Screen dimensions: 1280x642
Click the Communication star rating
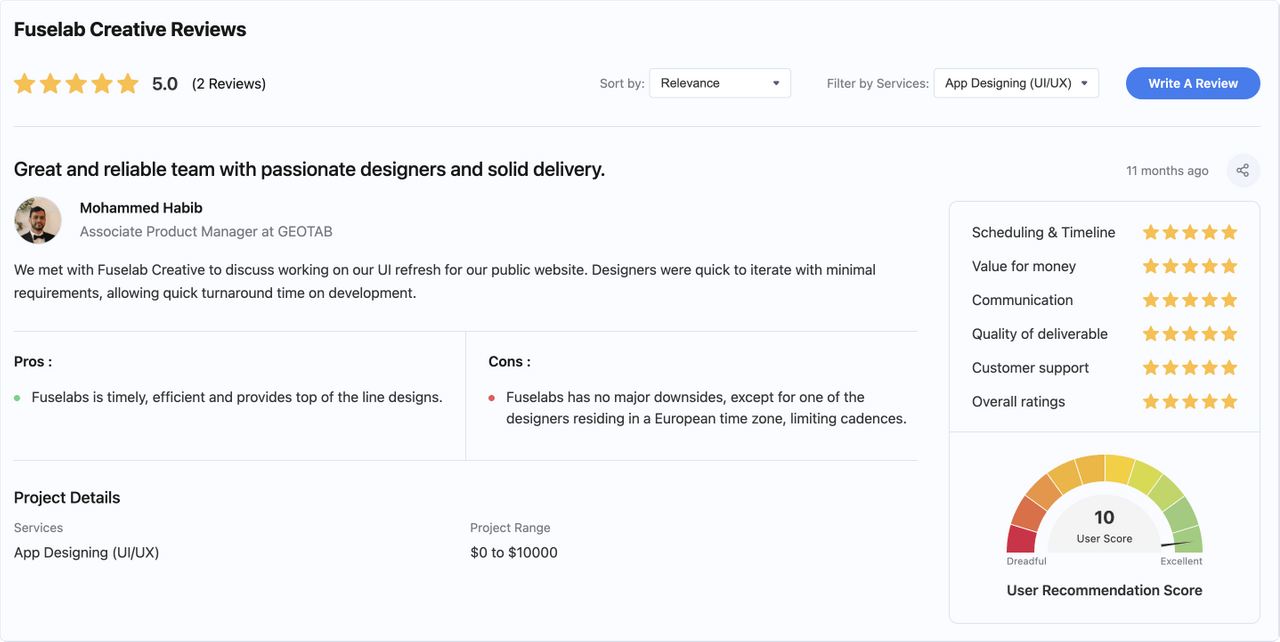pos(1190,299)
